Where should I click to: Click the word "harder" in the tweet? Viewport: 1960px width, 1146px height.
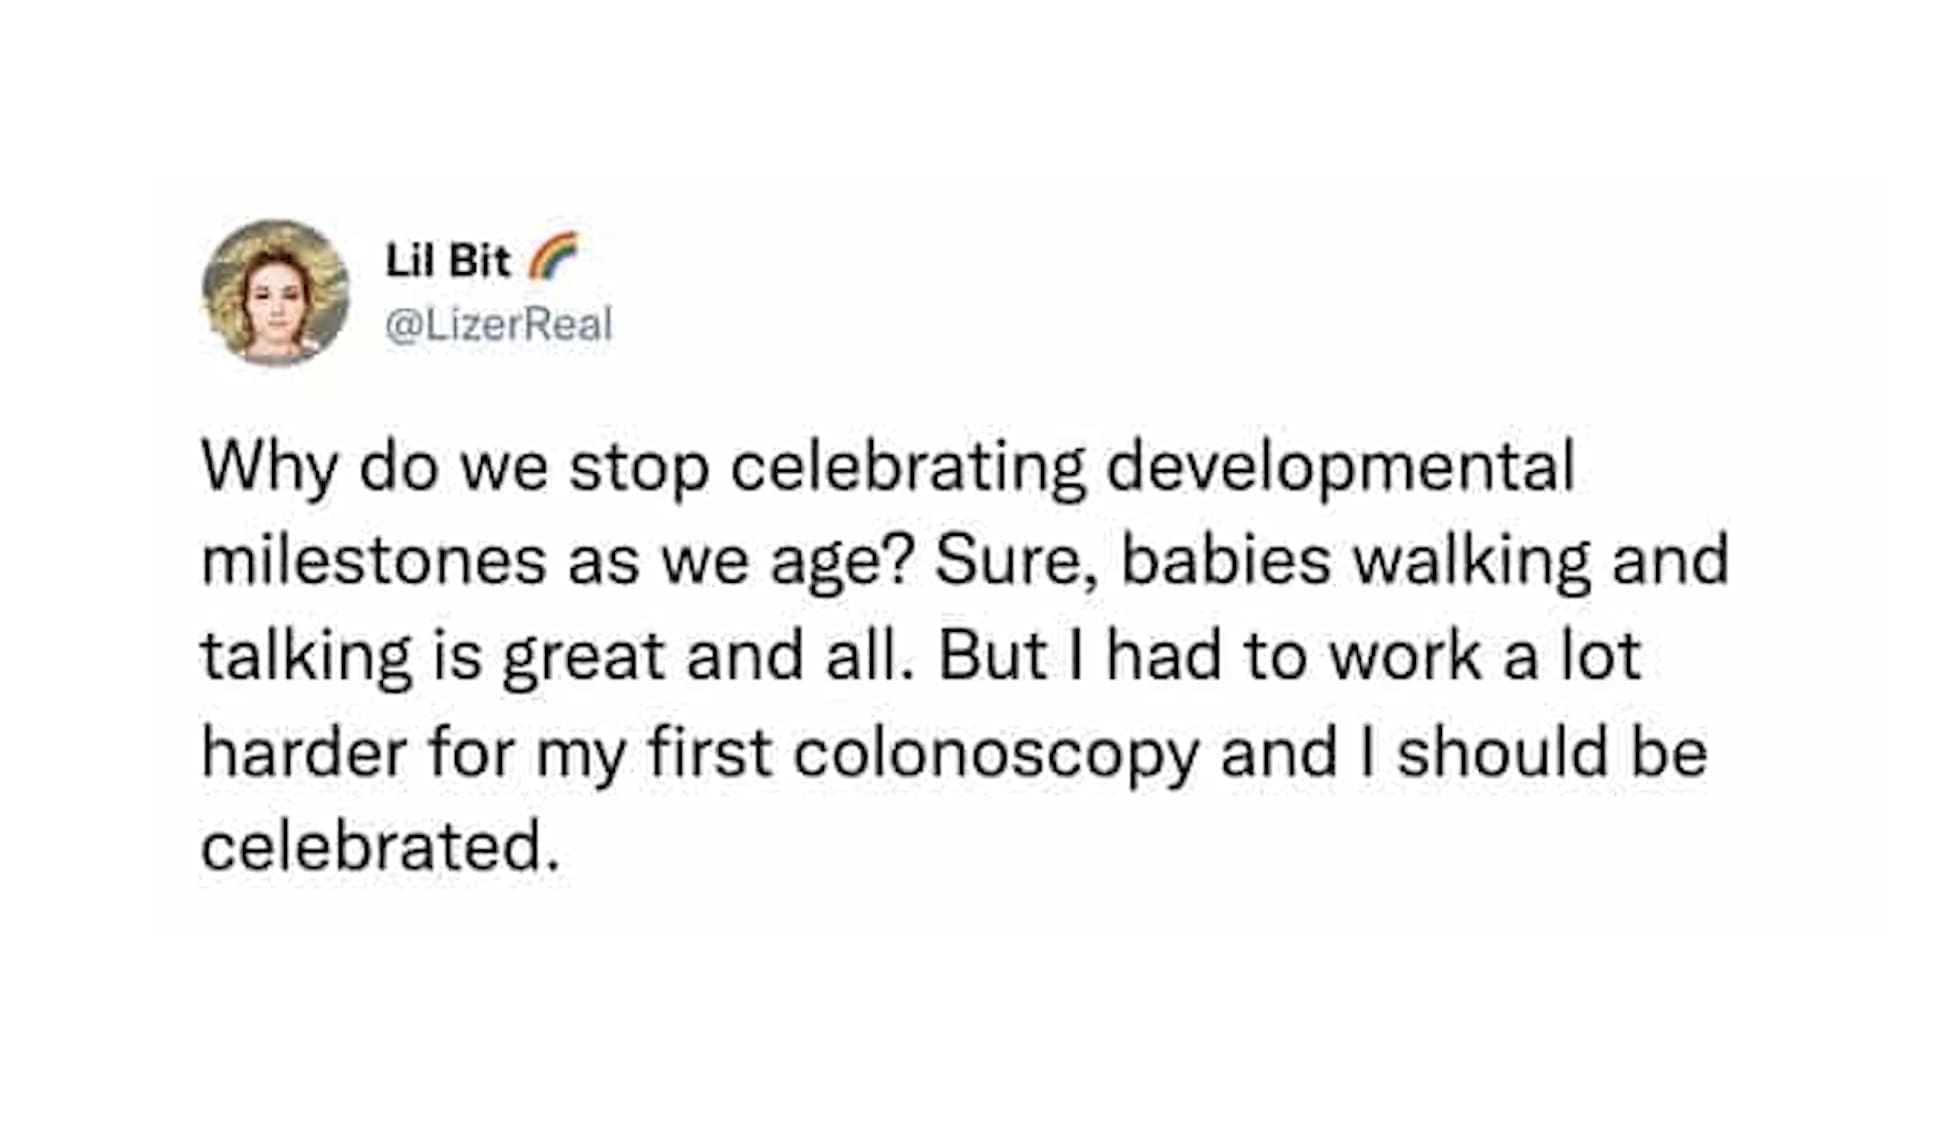click(303, 752)
